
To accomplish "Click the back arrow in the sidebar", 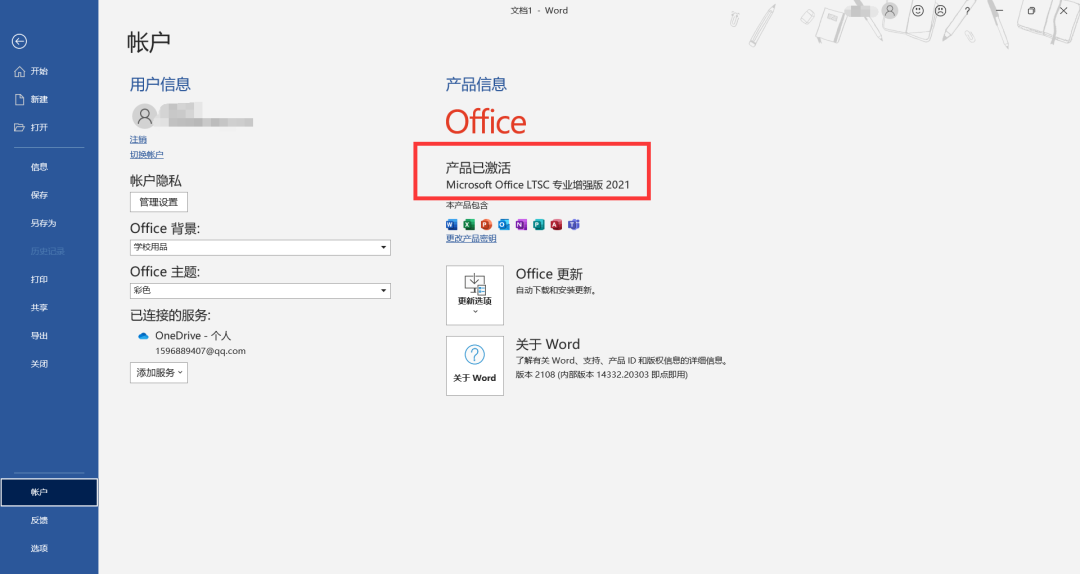I will (19, 41).
